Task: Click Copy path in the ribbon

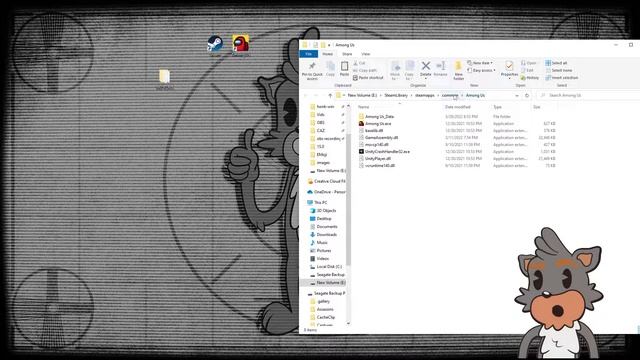Action: click(x=364, y=70)
